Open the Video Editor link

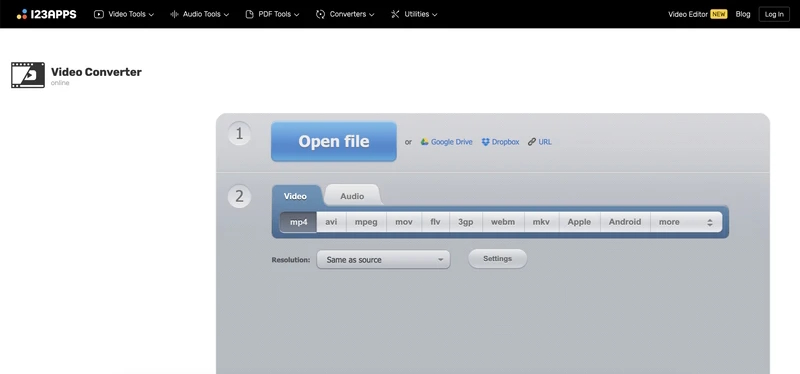688,14
